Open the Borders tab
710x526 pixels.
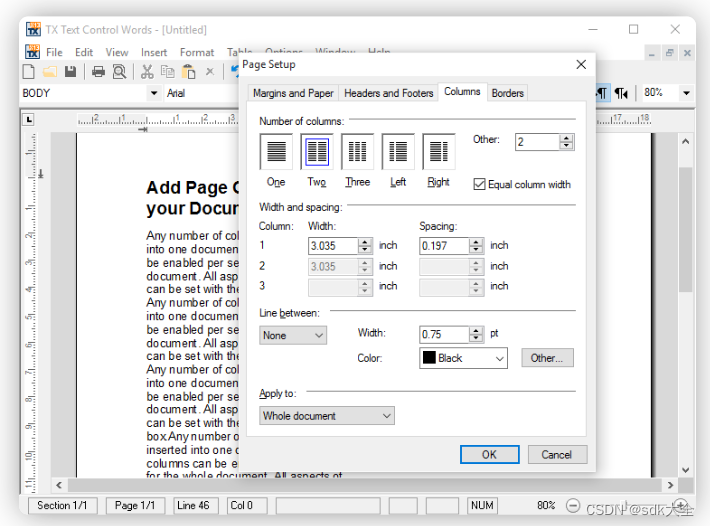[x=508, y=93]
